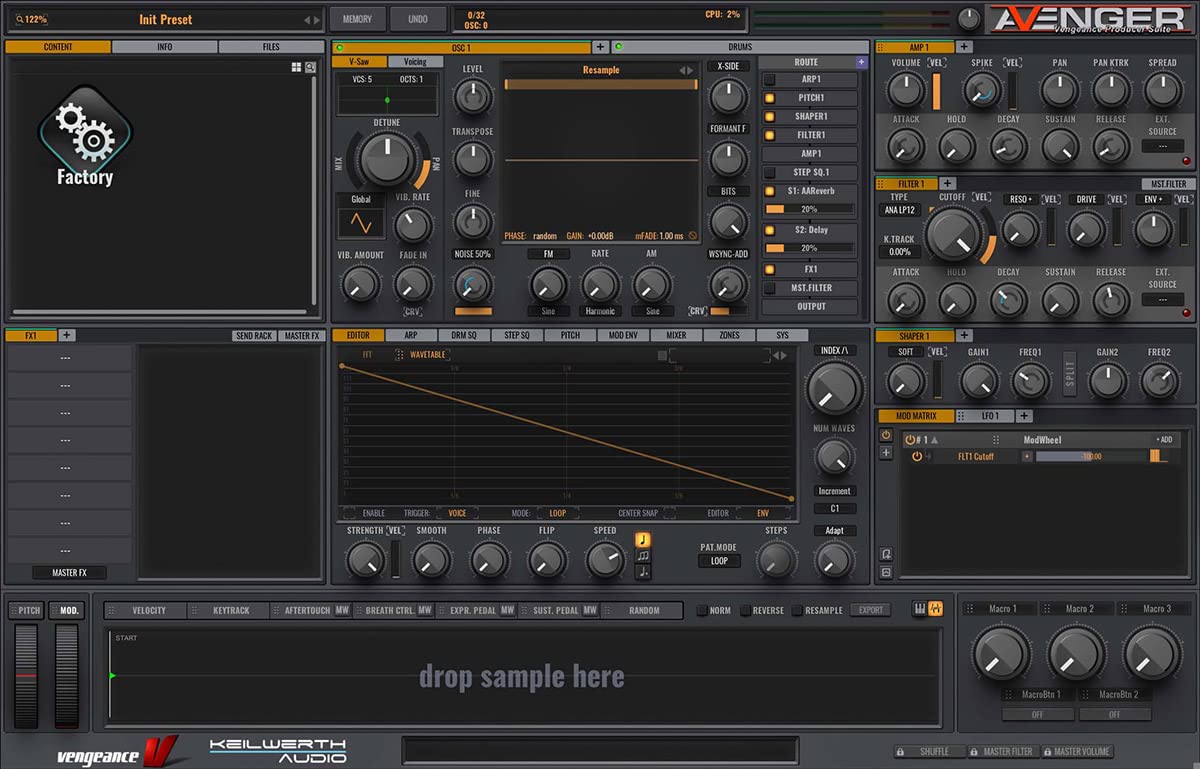Image resolution: width=1200 pixels, height=769 pixels.
Task: Click the purple plus in ROUTE header
Action: tap(861, 62)
